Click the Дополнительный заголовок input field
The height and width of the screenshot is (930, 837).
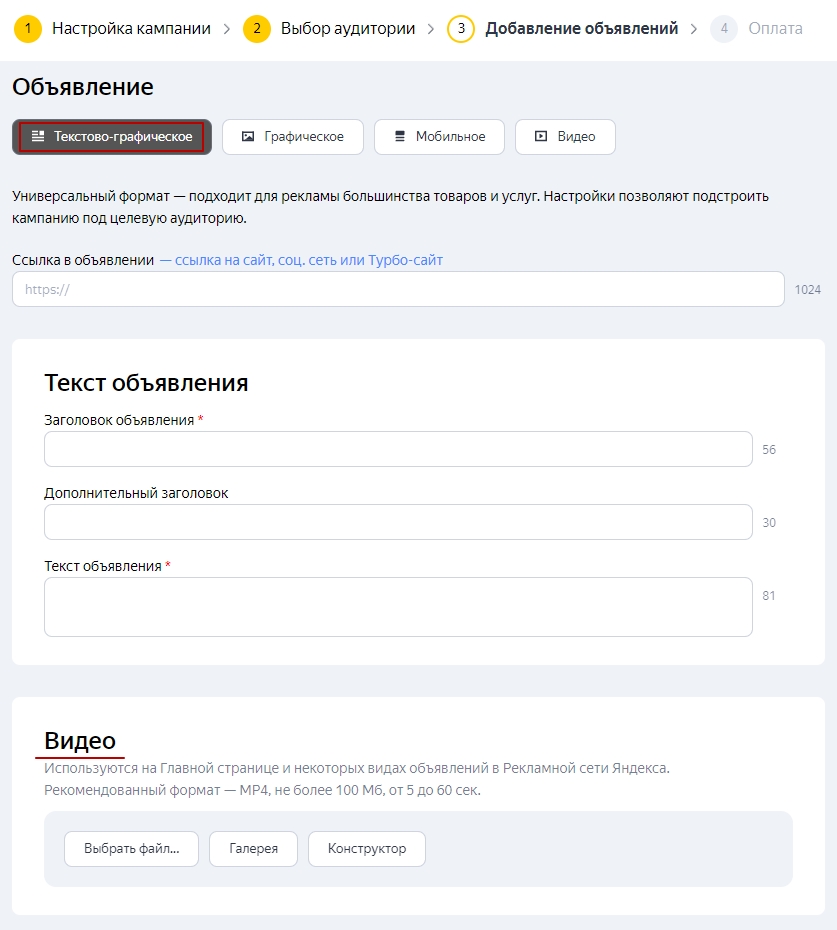[x=398, y=522]
